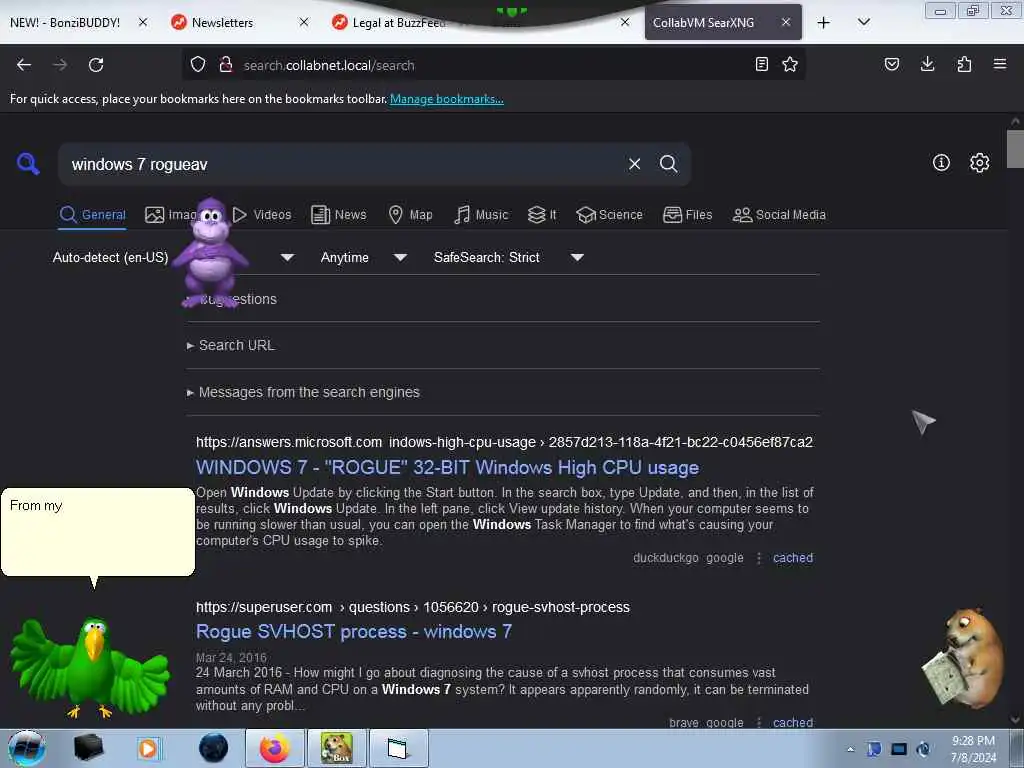
Task: Switch to the It search category
Action: point(542,215)
